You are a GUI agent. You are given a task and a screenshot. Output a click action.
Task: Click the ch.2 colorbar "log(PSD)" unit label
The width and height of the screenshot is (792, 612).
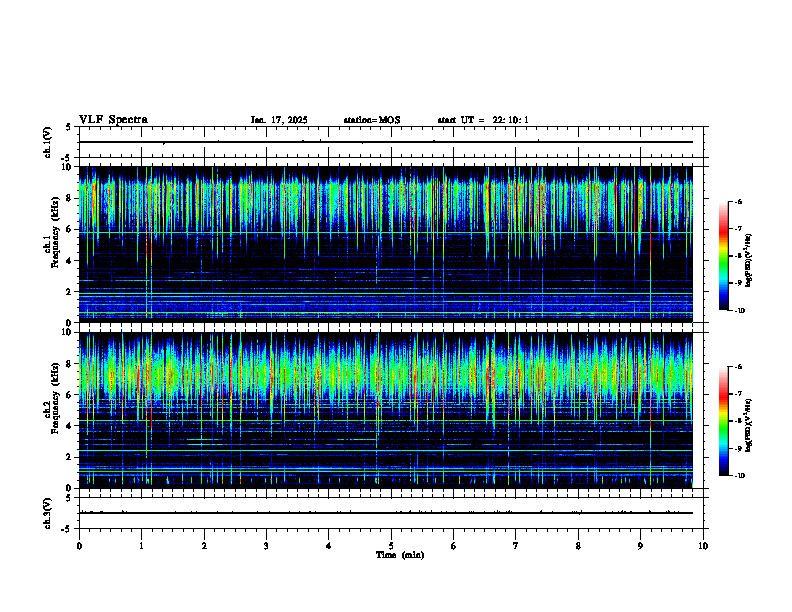click(x=749, y=426)
